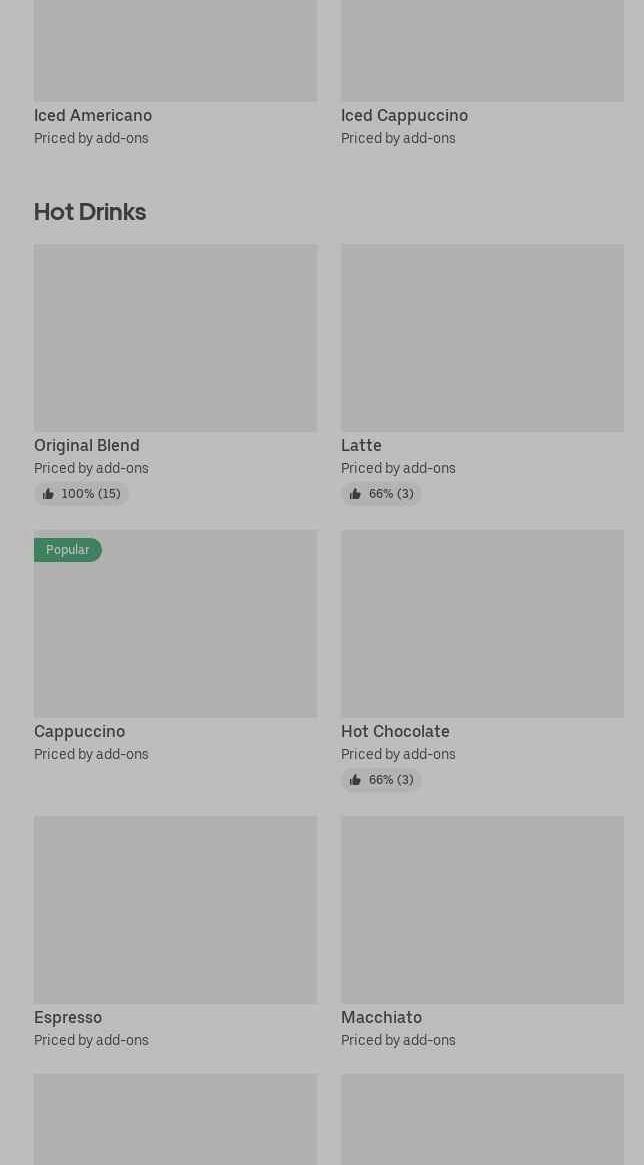Click the 100% (15) rating pill
Screen dimensions: 644x1165
click(x=81, y=494)
